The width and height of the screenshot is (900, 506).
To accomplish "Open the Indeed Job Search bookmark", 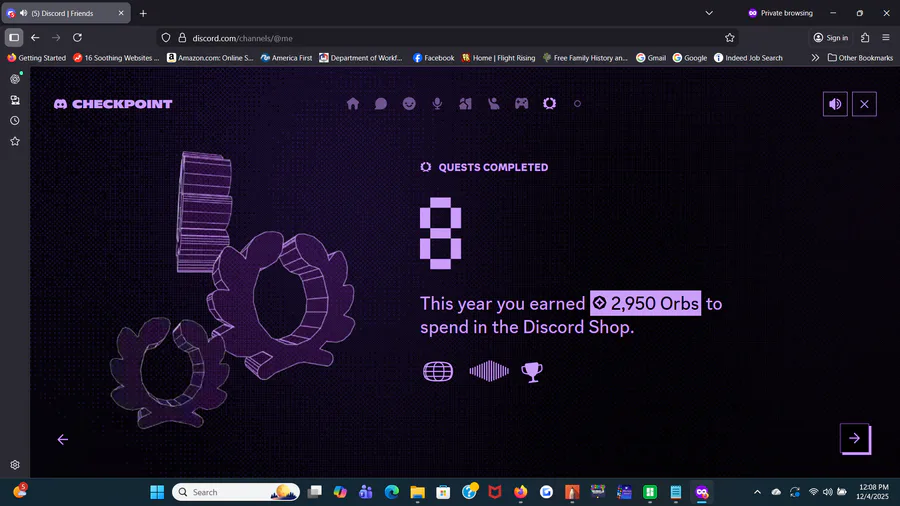I will (748, 58).
